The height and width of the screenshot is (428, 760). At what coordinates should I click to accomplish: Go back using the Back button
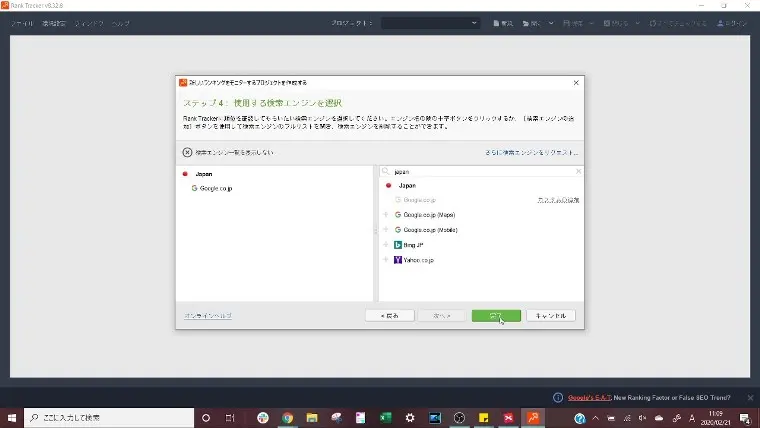(389, 315)
